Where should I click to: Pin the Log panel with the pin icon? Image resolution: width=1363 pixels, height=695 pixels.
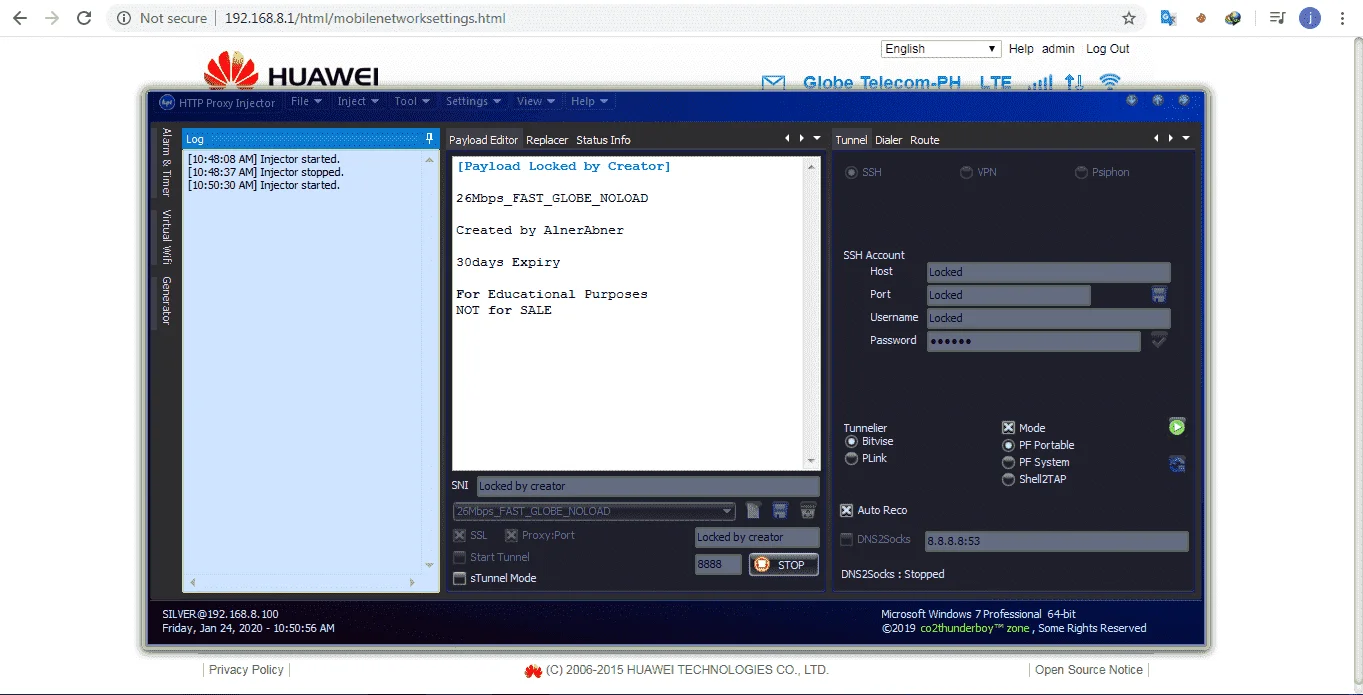click(430, 139)
